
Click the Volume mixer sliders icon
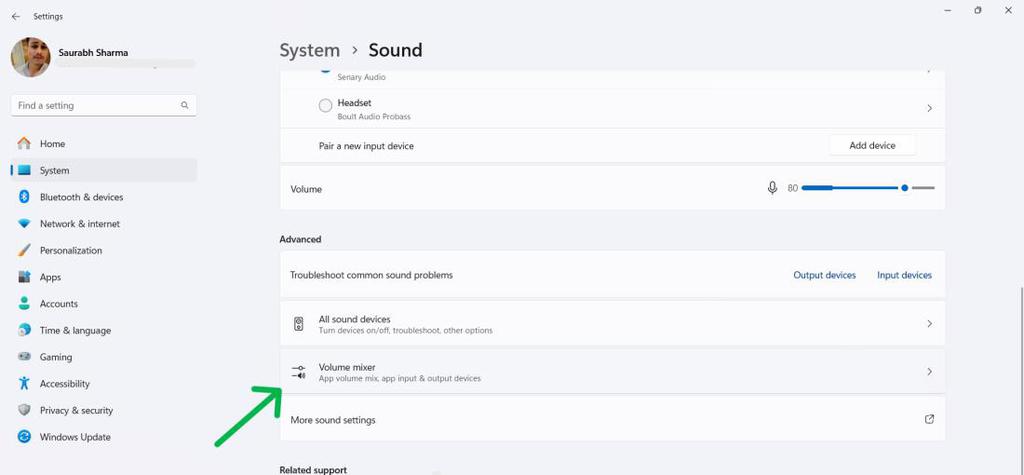coord(299,372)
